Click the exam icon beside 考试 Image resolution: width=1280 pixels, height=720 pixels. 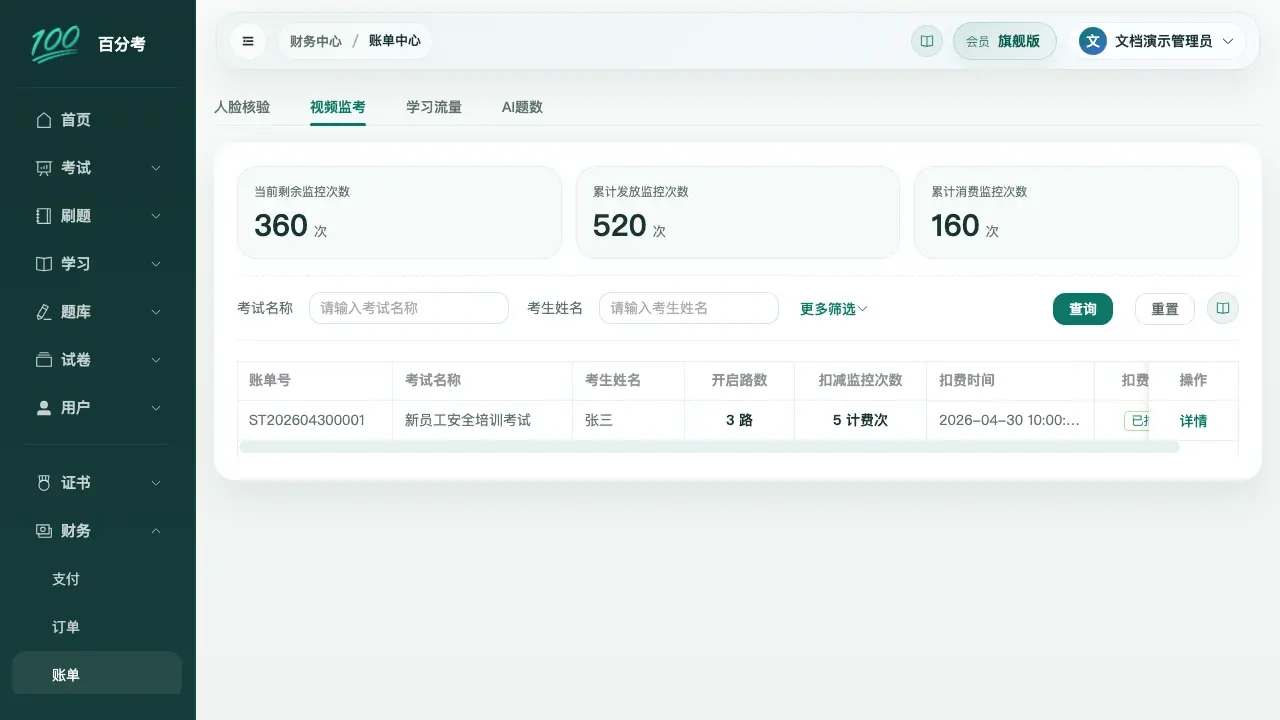(x=43, y=168)
